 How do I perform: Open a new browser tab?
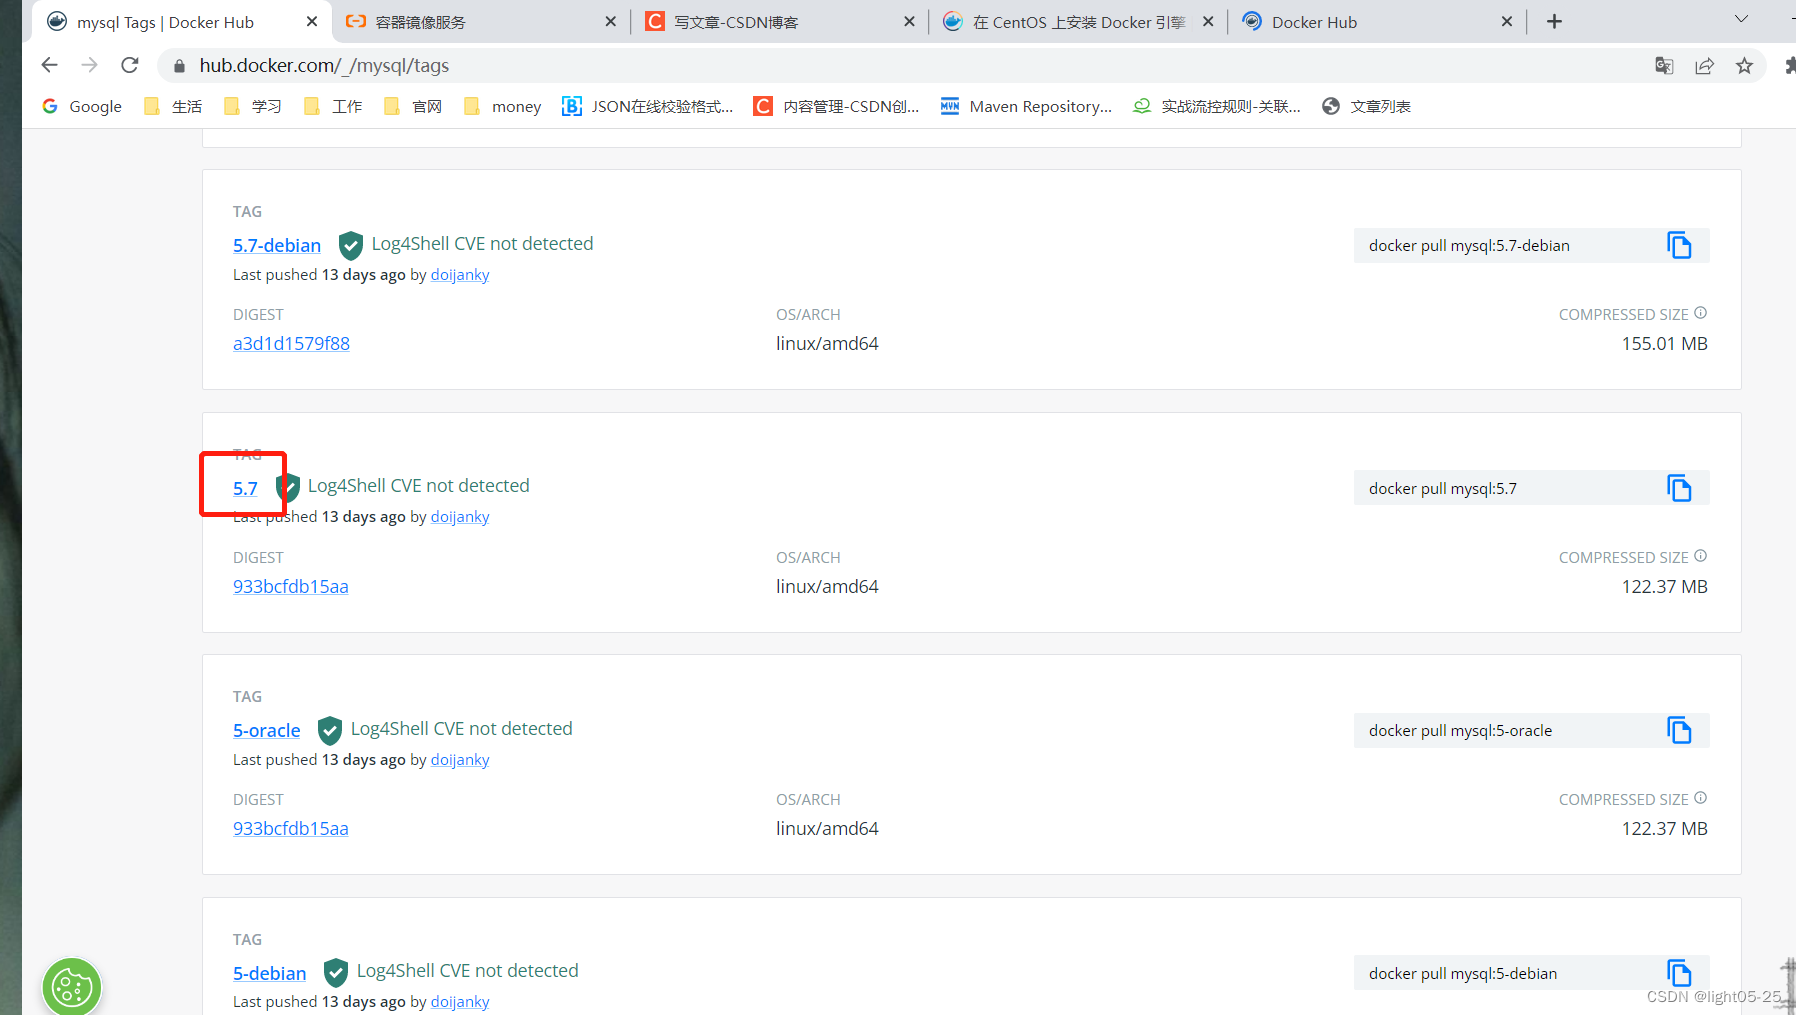[1554, 21]
